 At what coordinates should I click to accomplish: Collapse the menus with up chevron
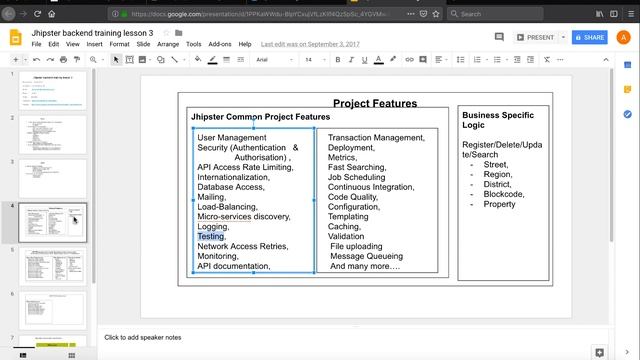coord(606,60)
